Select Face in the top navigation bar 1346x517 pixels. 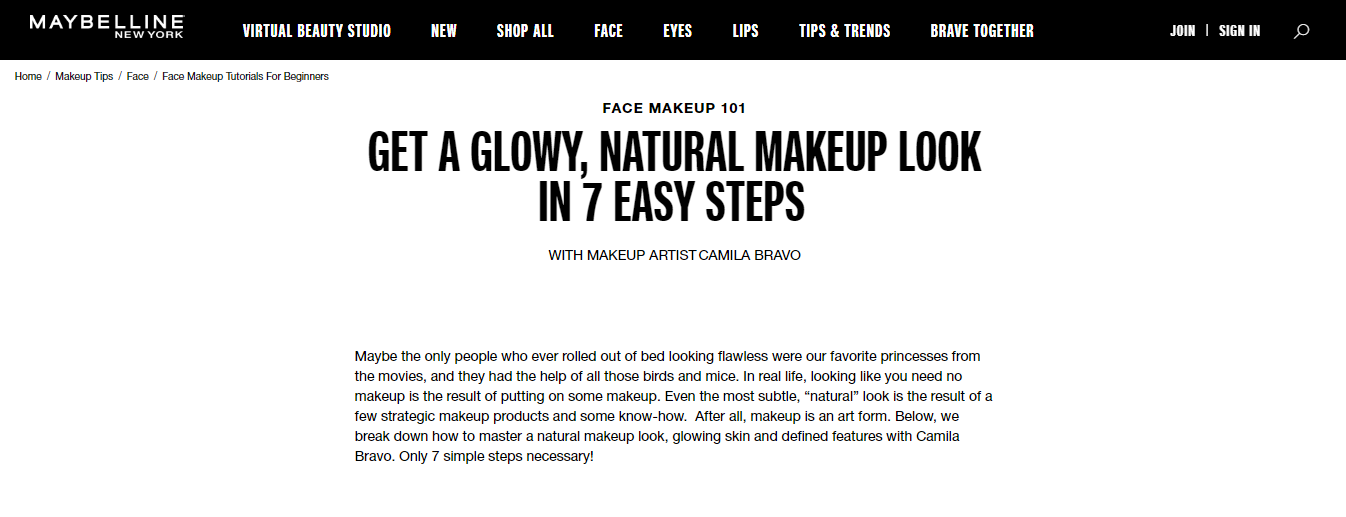click(608, 31)
